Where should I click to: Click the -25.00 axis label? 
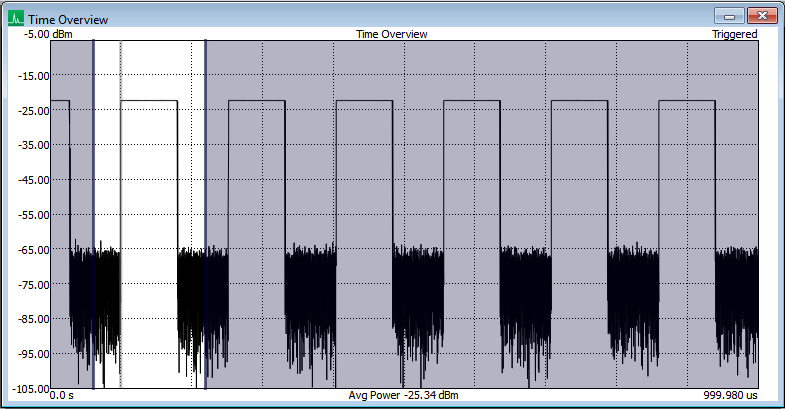(34, 111)
